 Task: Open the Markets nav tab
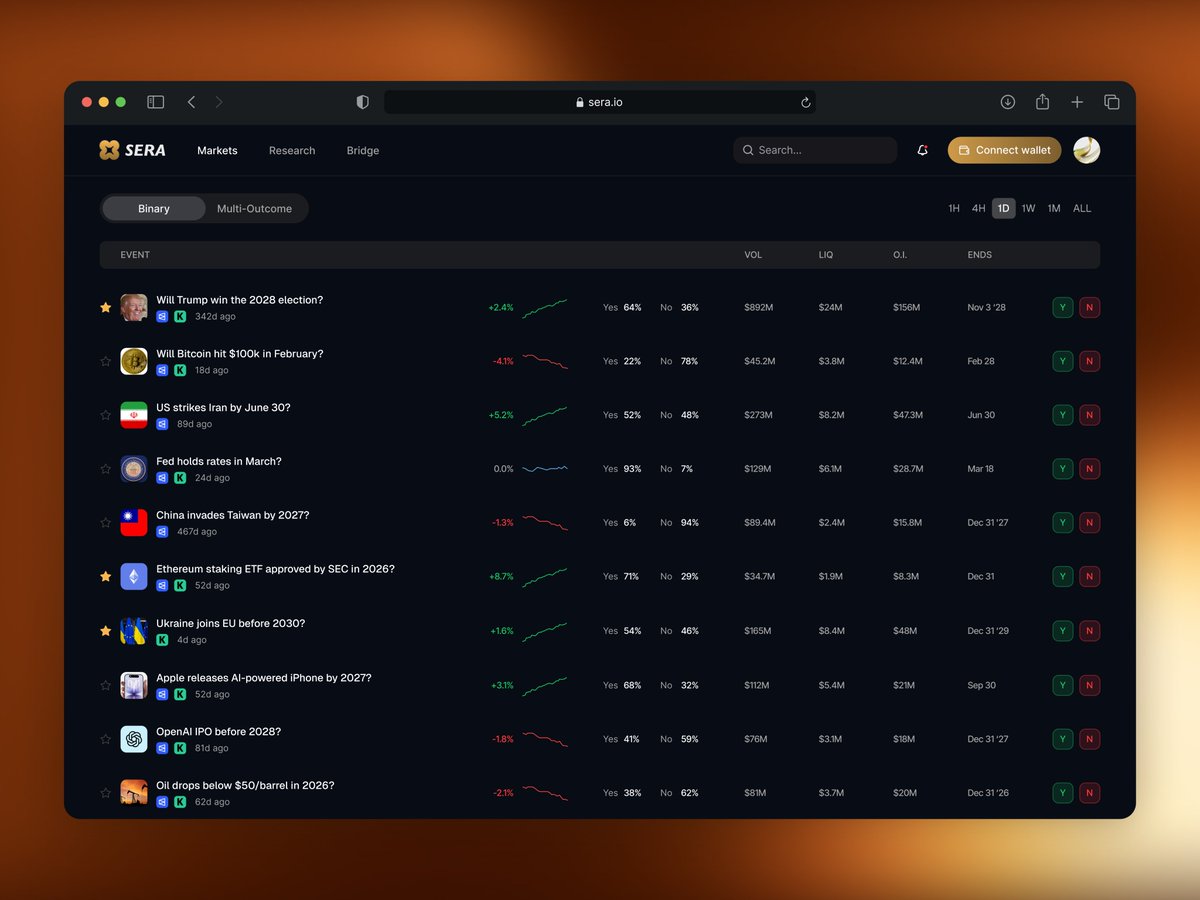(x=217, y=150)
